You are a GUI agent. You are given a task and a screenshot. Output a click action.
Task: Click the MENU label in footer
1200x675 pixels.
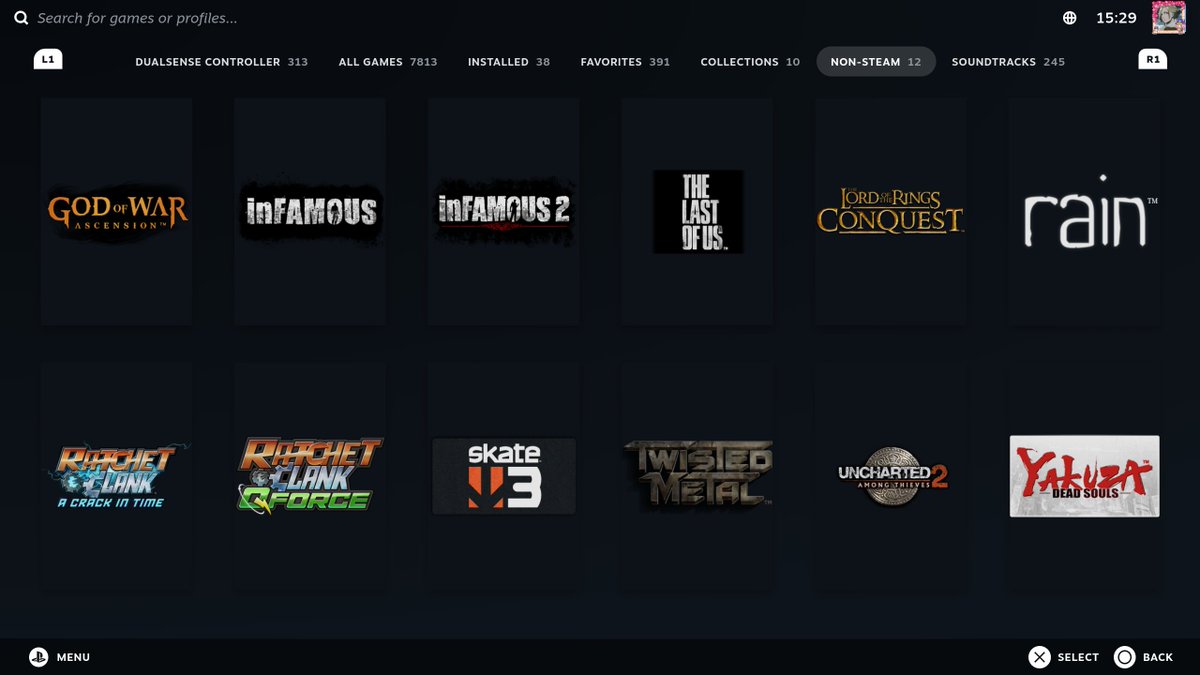click(x=73, y=657)
